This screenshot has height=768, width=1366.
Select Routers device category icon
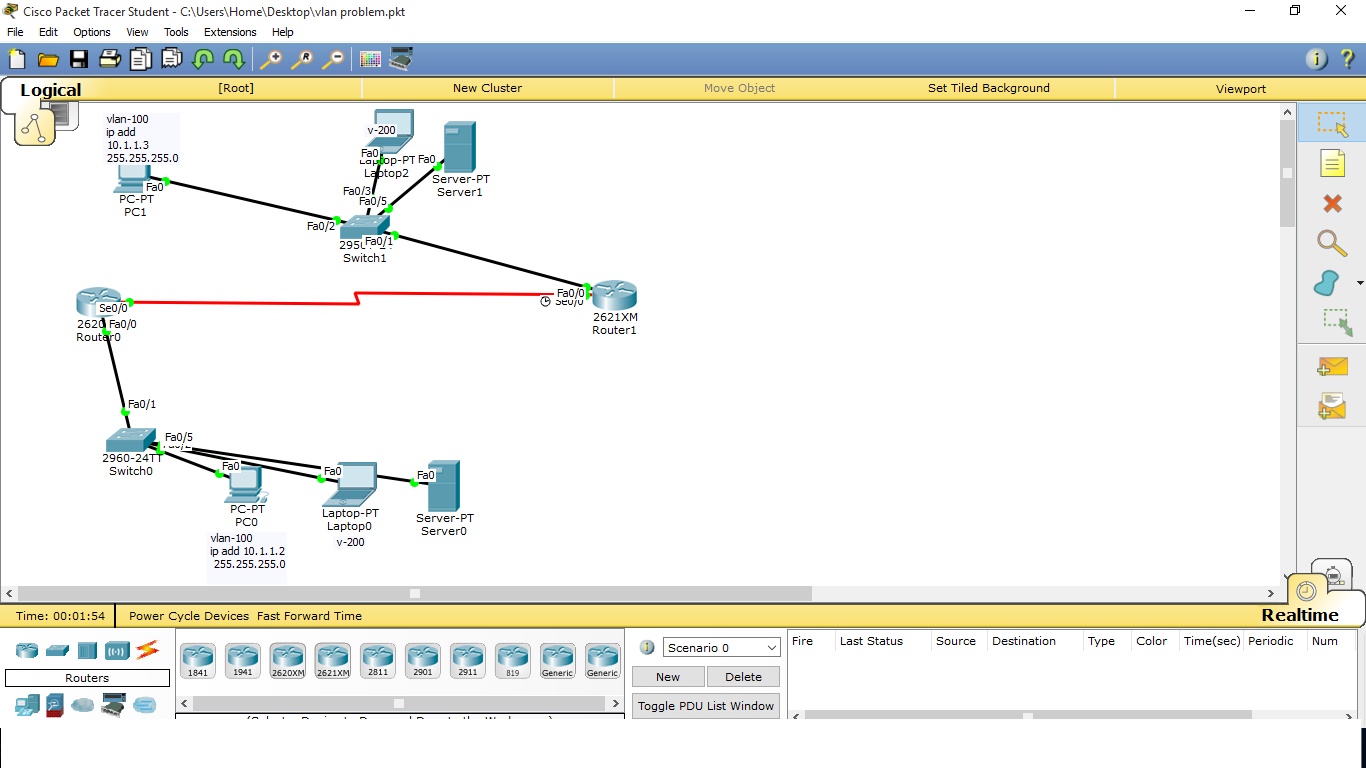click(27, 651)
